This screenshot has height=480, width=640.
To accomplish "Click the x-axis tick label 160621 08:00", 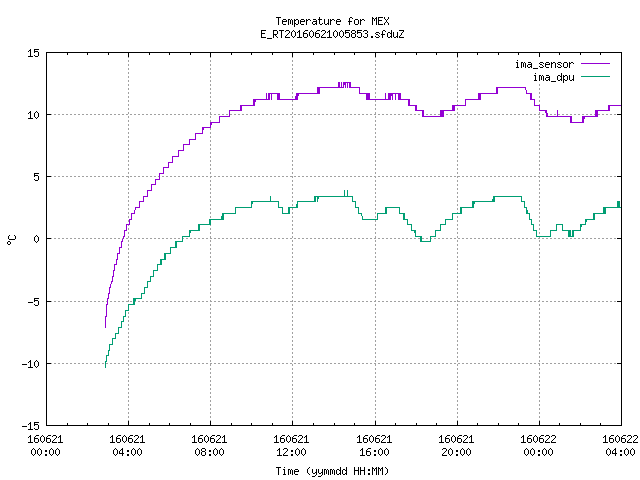I will 209,446.
